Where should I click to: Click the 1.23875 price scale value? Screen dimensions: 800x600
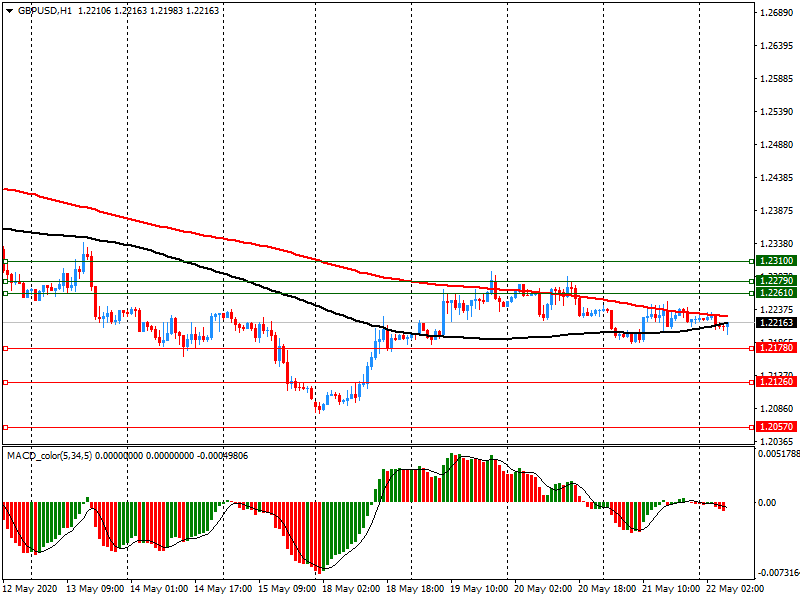tap(777, 211)
